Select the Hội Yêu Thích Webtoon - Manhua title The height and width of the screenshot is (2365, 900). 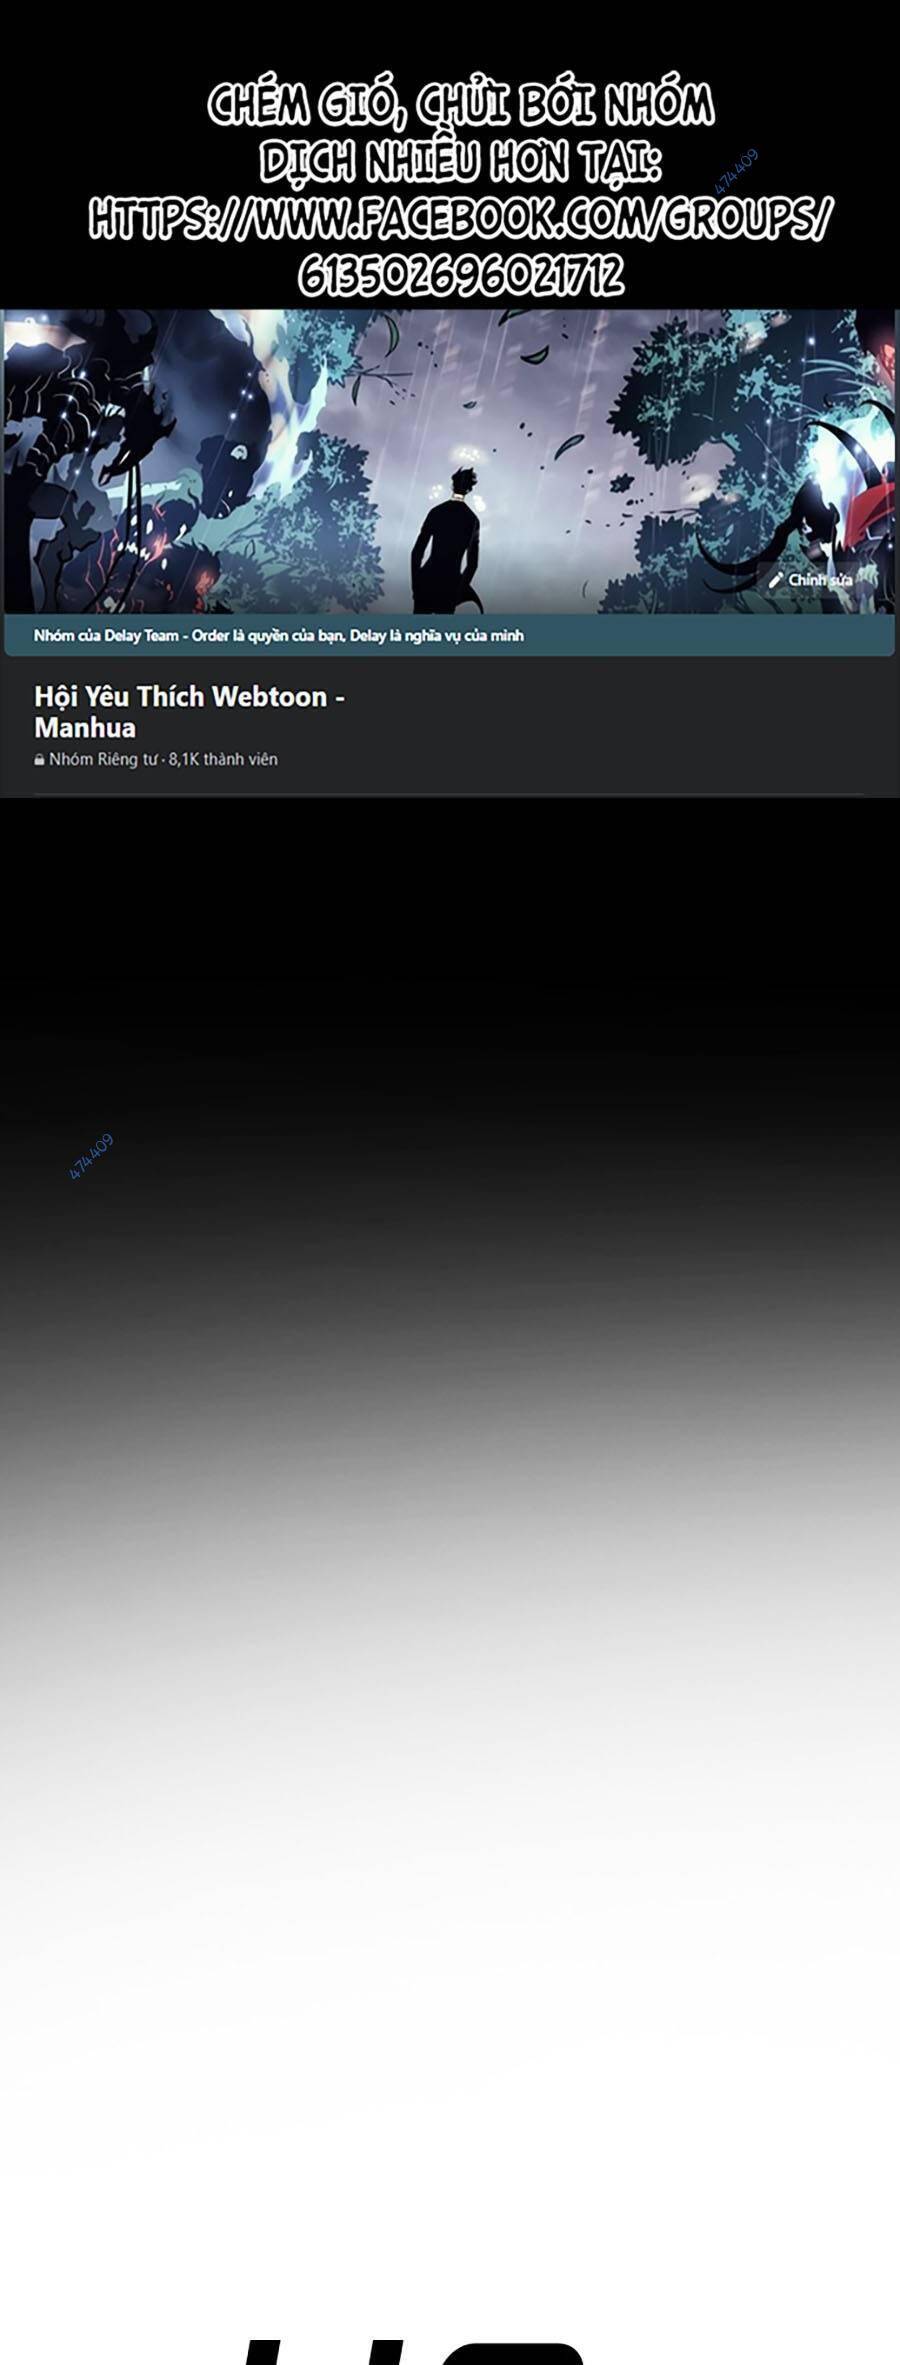tap(189, 711)
